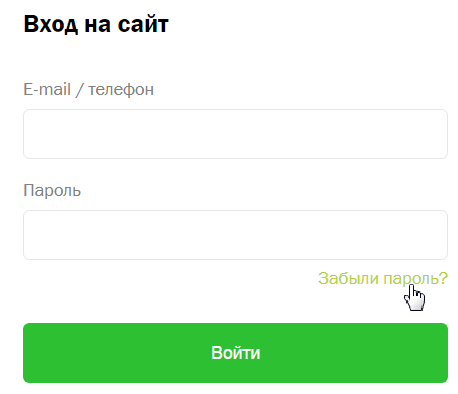Submit the login form with Войти
The height and width of the screenshot is (394, 458).
(235, 353)
